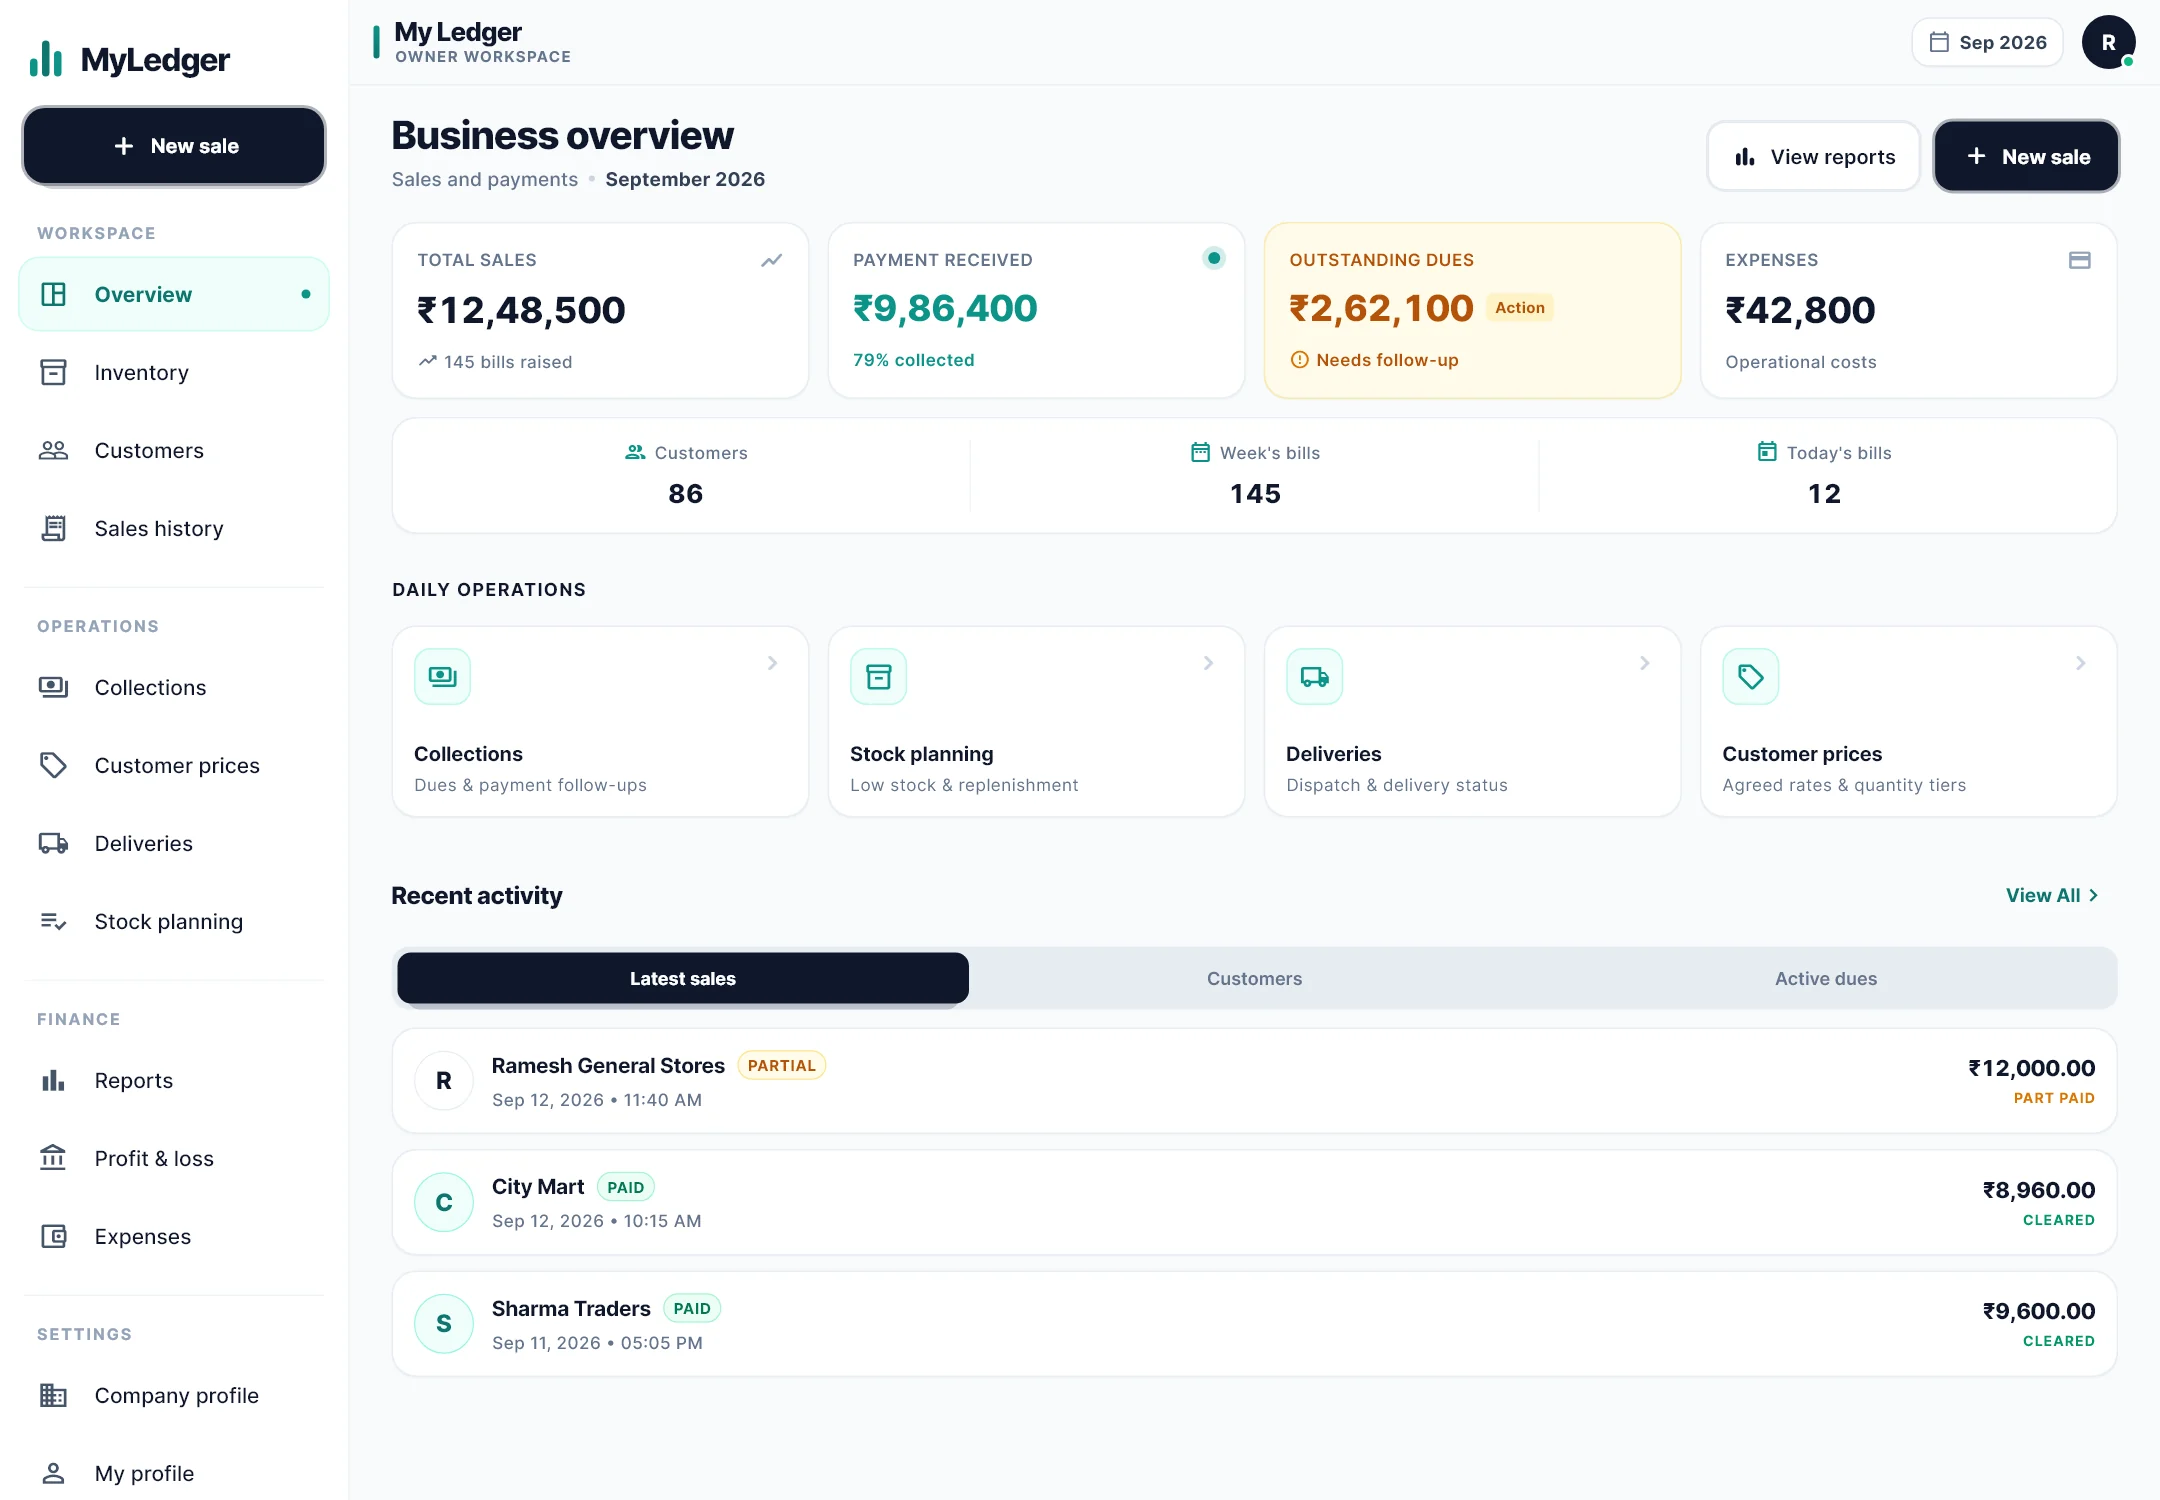Open the Ramesh General Stores sale row

click(x=1254, y=1081)
